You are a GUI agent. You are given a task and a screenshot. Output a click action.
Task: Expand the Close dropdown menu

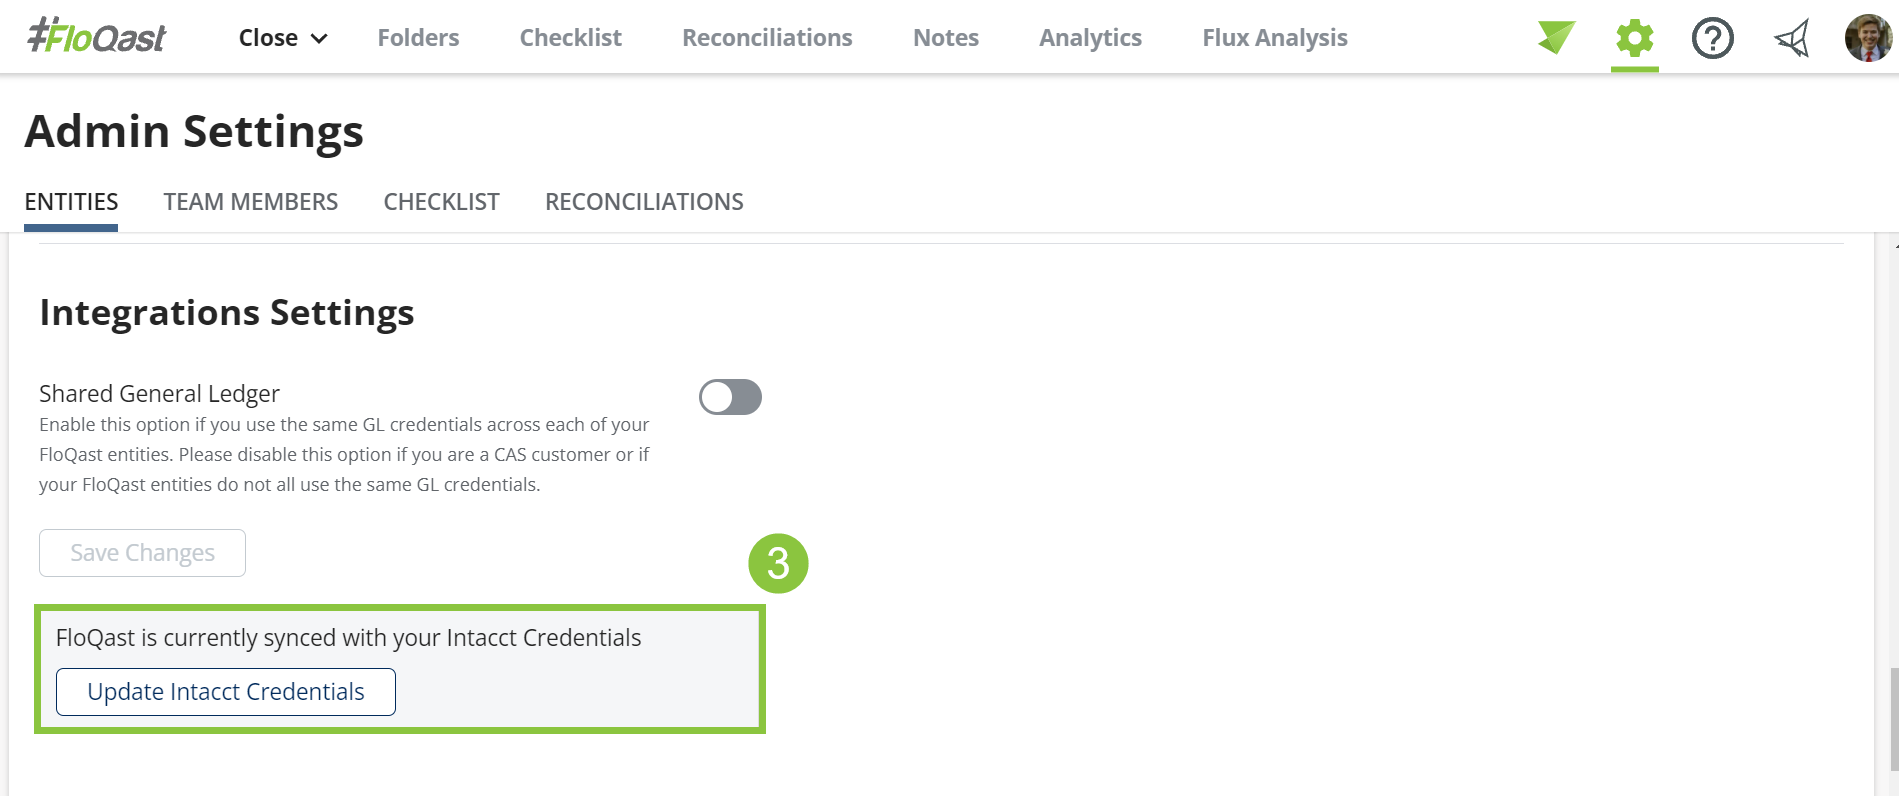(283, 38)
